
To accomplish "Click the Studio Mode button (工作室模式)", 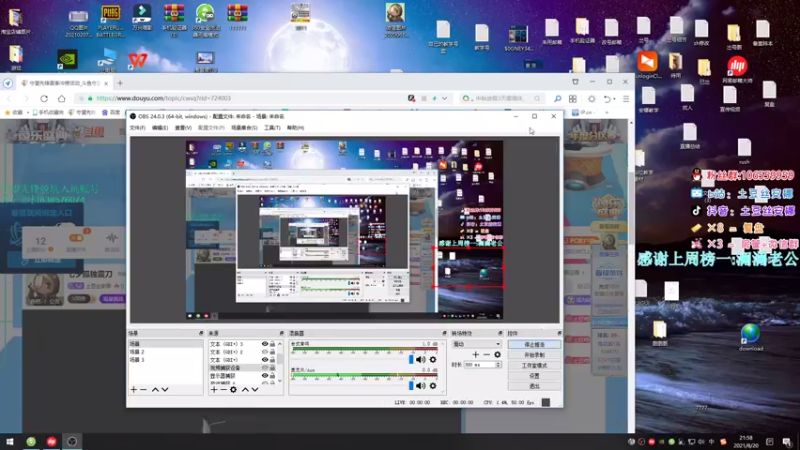I will [534, 366].
